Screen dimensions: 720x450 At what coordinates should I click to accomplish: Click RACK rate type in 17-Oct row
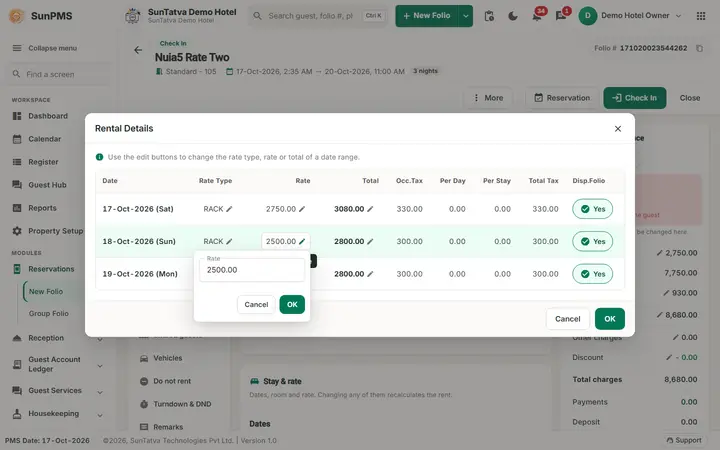click(213, 209)
